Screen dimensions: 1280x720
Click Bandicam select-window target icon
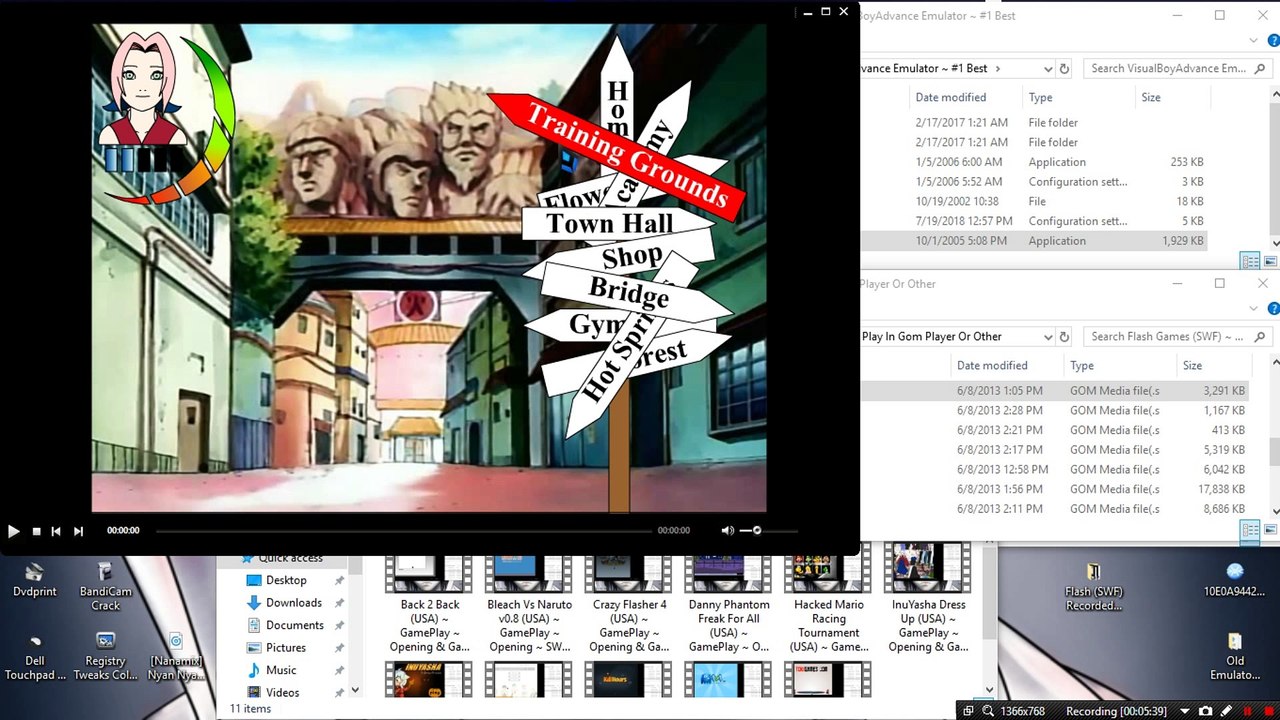968,711
